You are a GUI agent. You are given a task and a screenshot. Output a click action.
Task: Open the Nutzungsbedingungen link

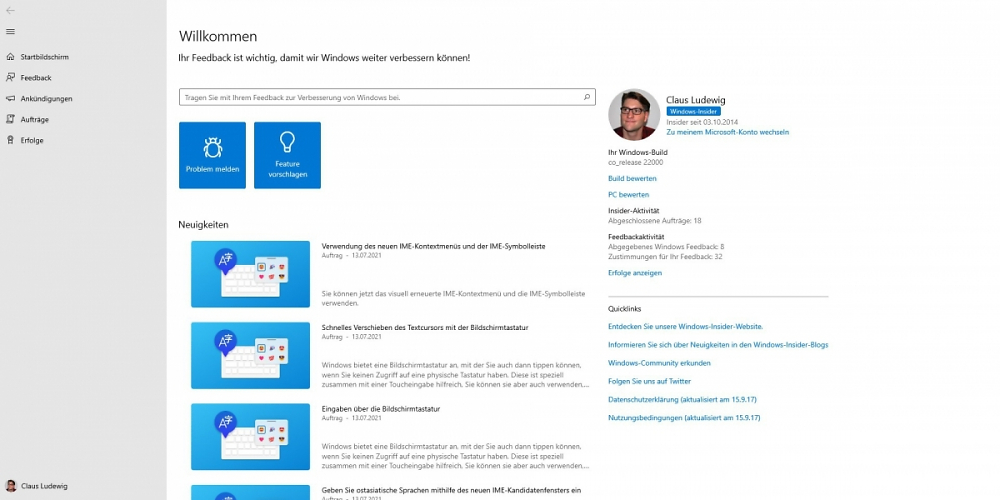[x=684, y=418]
